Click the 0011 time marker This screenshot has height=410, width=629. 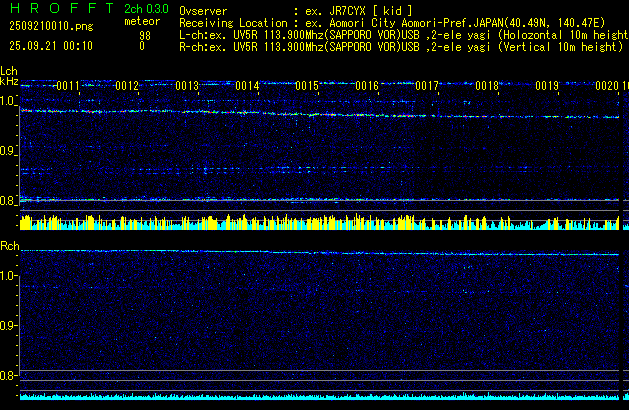click(x=68, y=87)
